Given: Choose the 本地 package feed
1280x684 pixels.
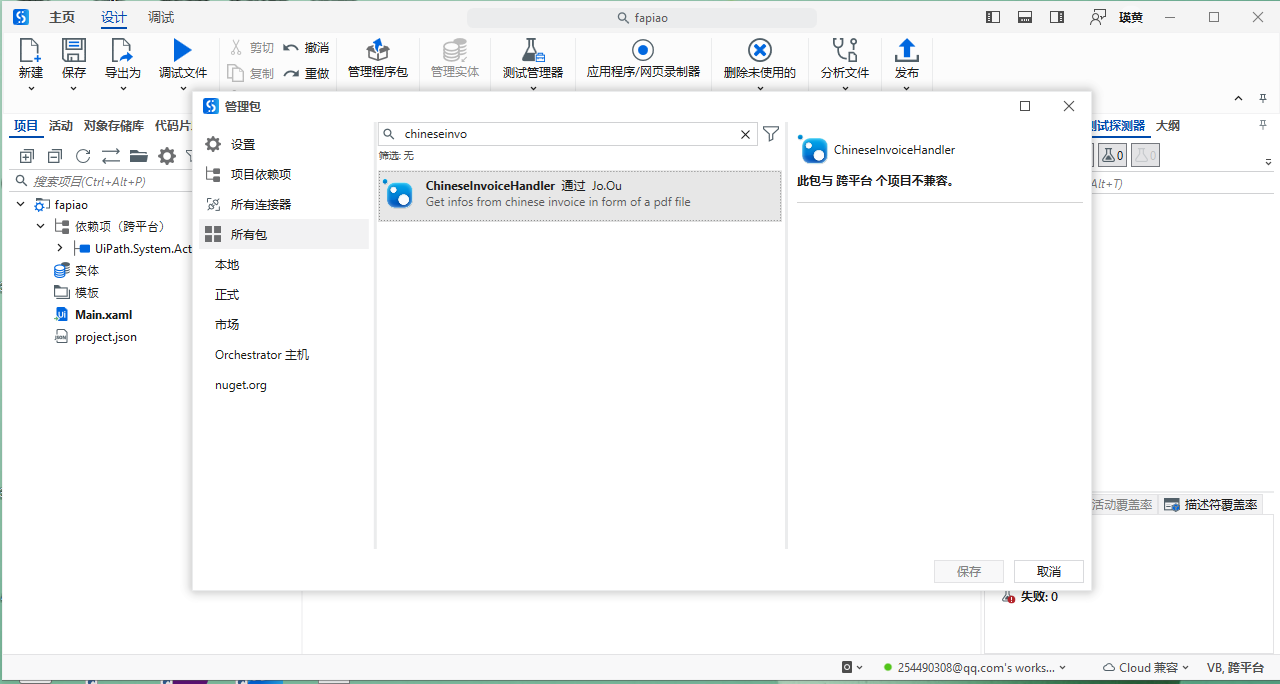Looking at the screenshot, I should 227,265.
